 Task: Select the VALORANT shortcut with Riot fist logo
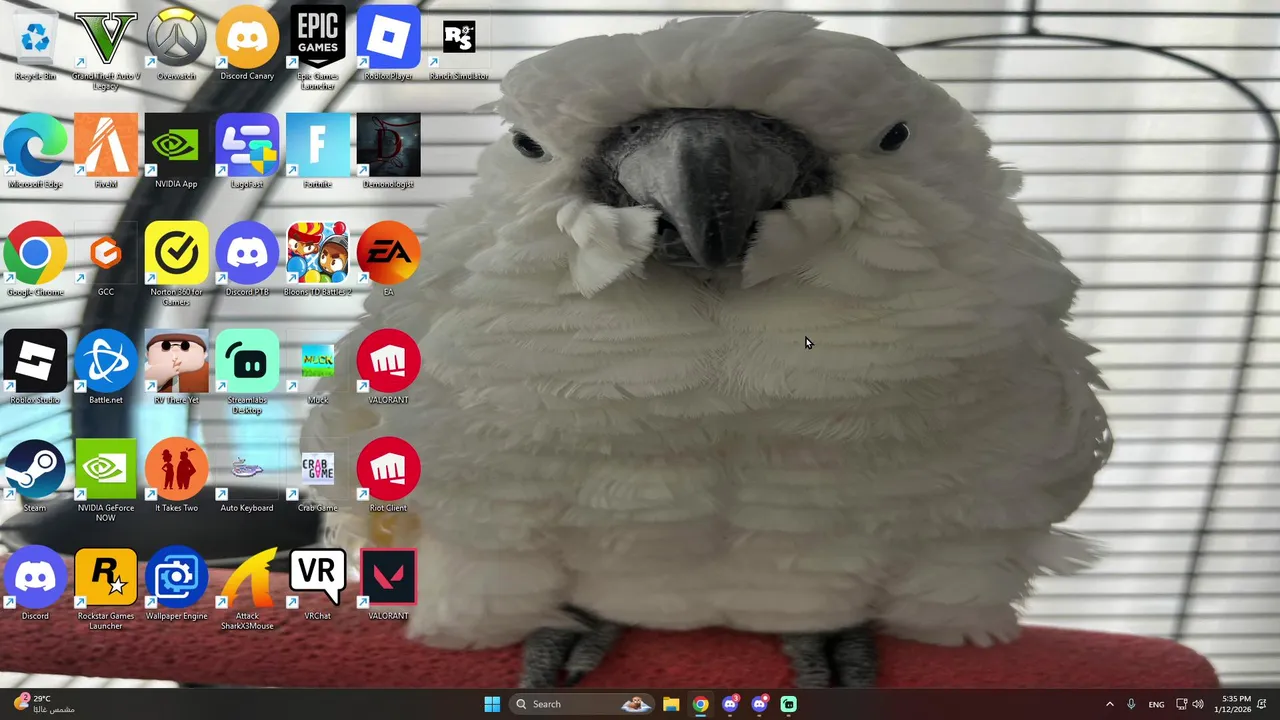(388, 369)
